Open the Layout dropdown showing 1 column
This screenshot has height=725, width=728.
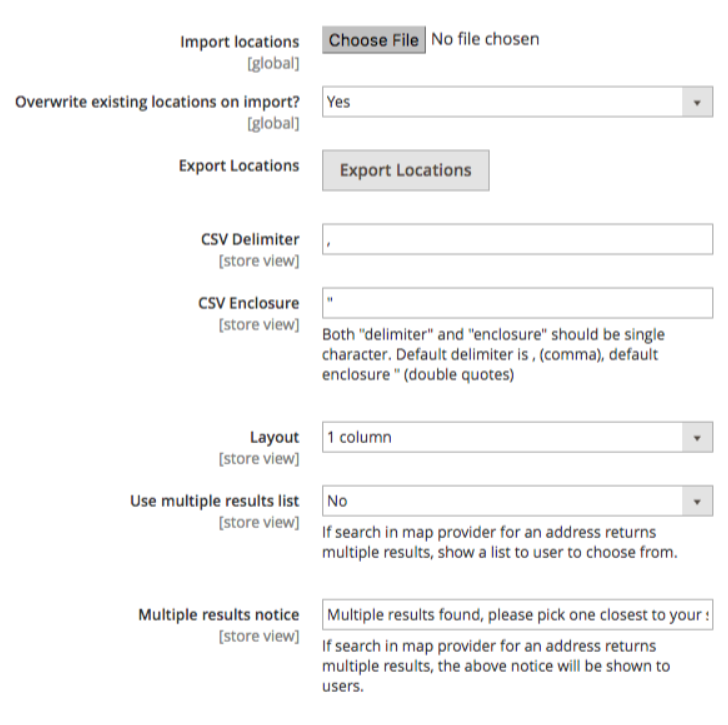coord(518,437)
